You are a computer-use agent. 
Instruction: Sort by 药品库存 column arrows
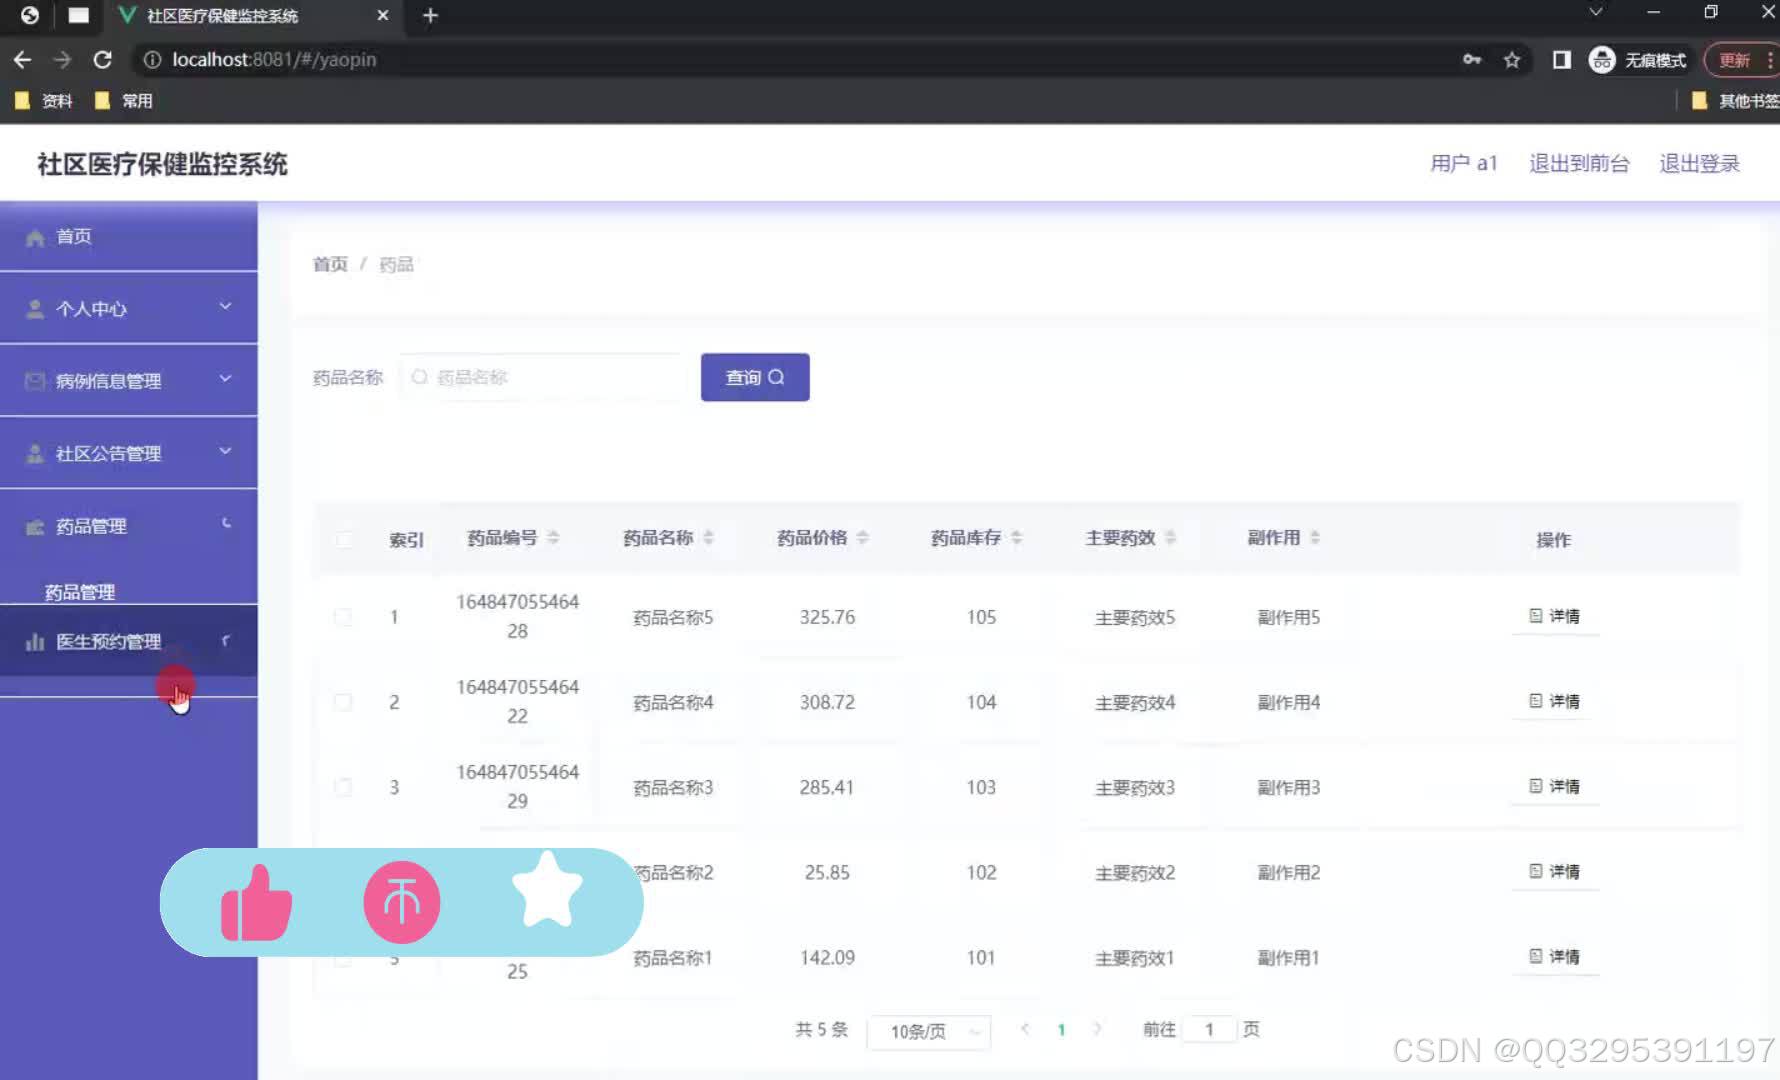click(1016, 538)
